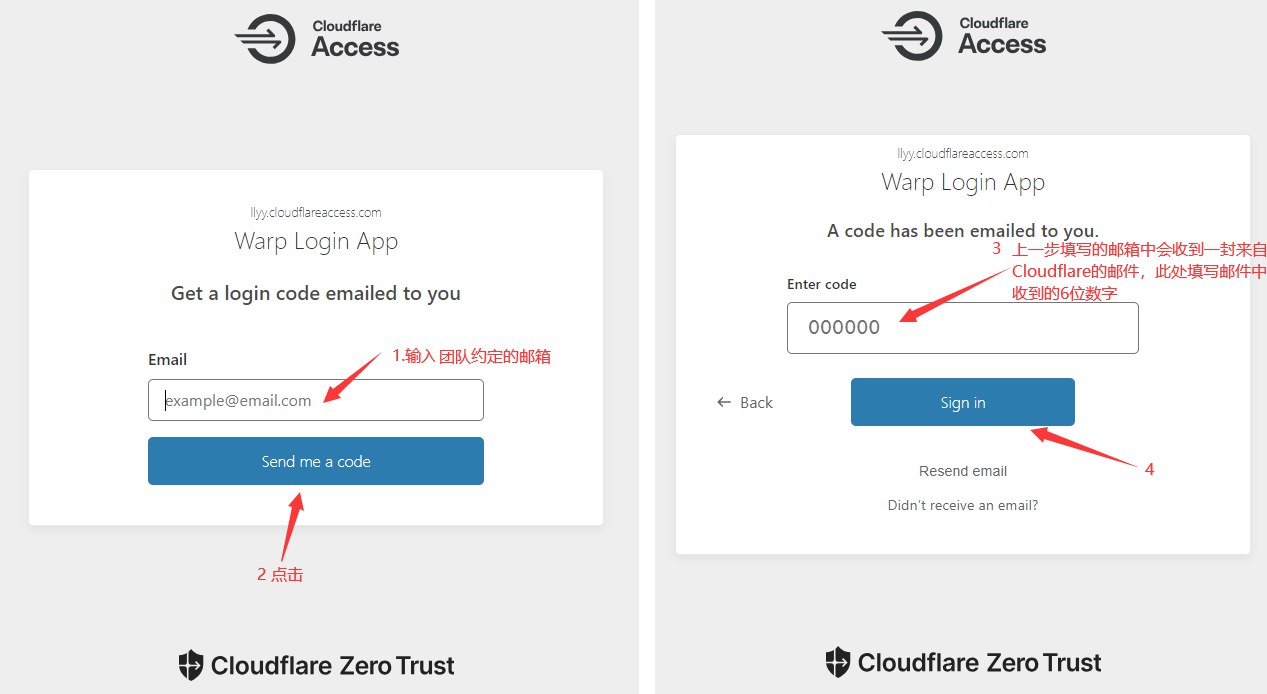Click the Cloudflare Access arrow logo above the code form
This screenshot has width=1267, height=694.
(x=912, y=37)
